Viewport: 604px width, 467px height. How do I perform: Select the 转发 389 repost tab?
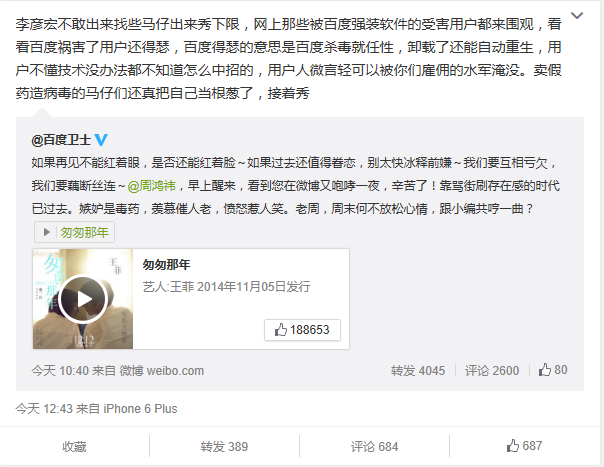point(224,446)
